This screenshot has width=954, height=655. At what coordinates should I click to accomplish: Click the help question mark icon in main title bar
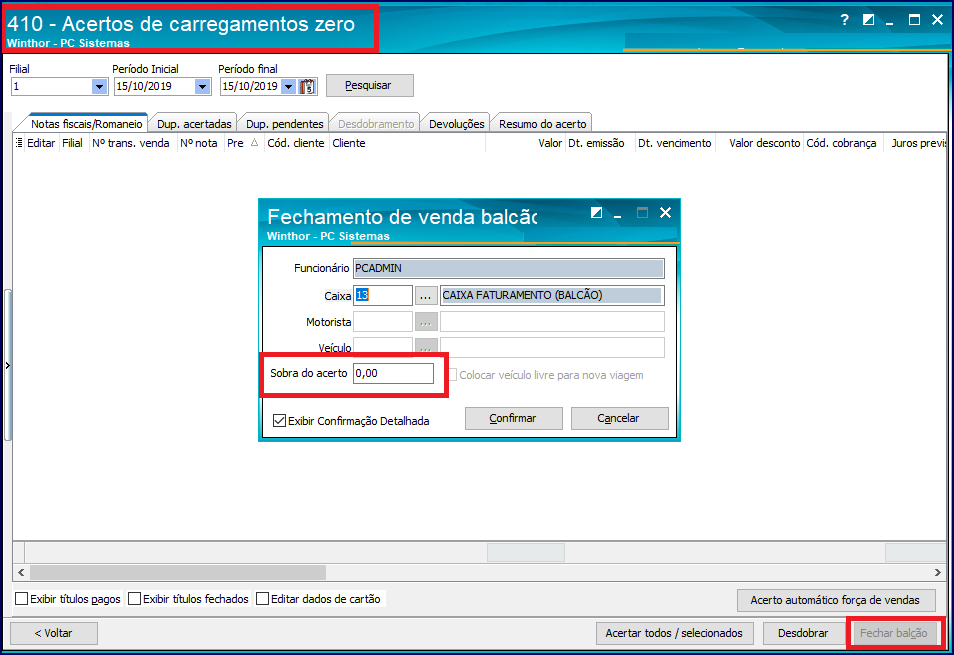[844, 20]
